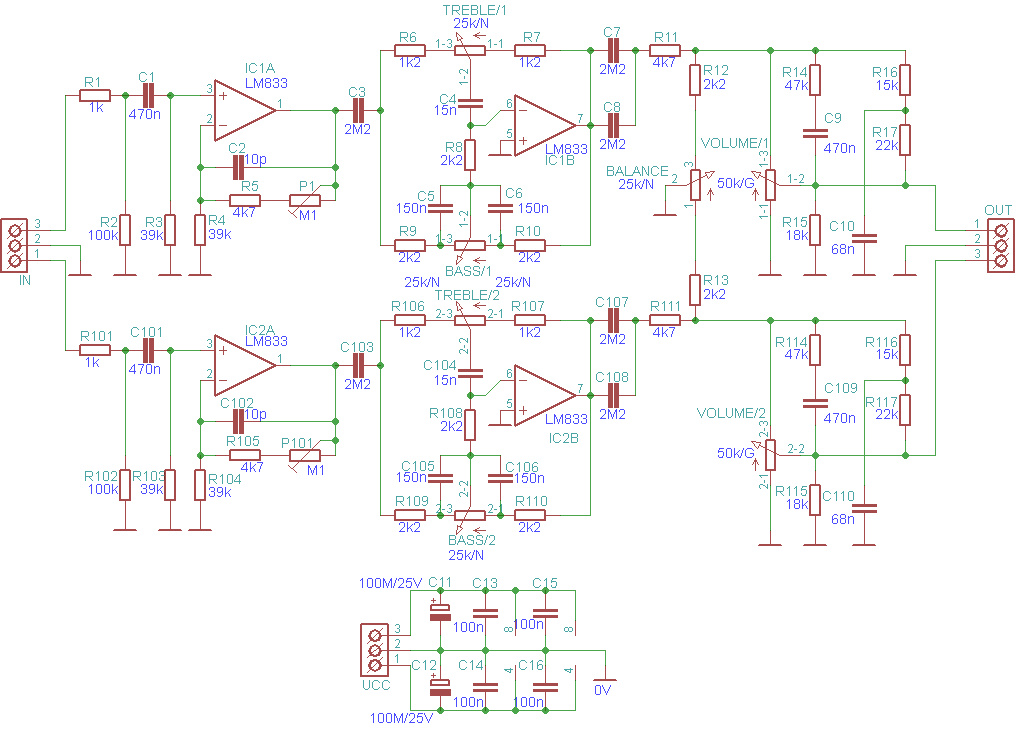
Task: Click resistor R2 symbol
Action: (125, 230)
